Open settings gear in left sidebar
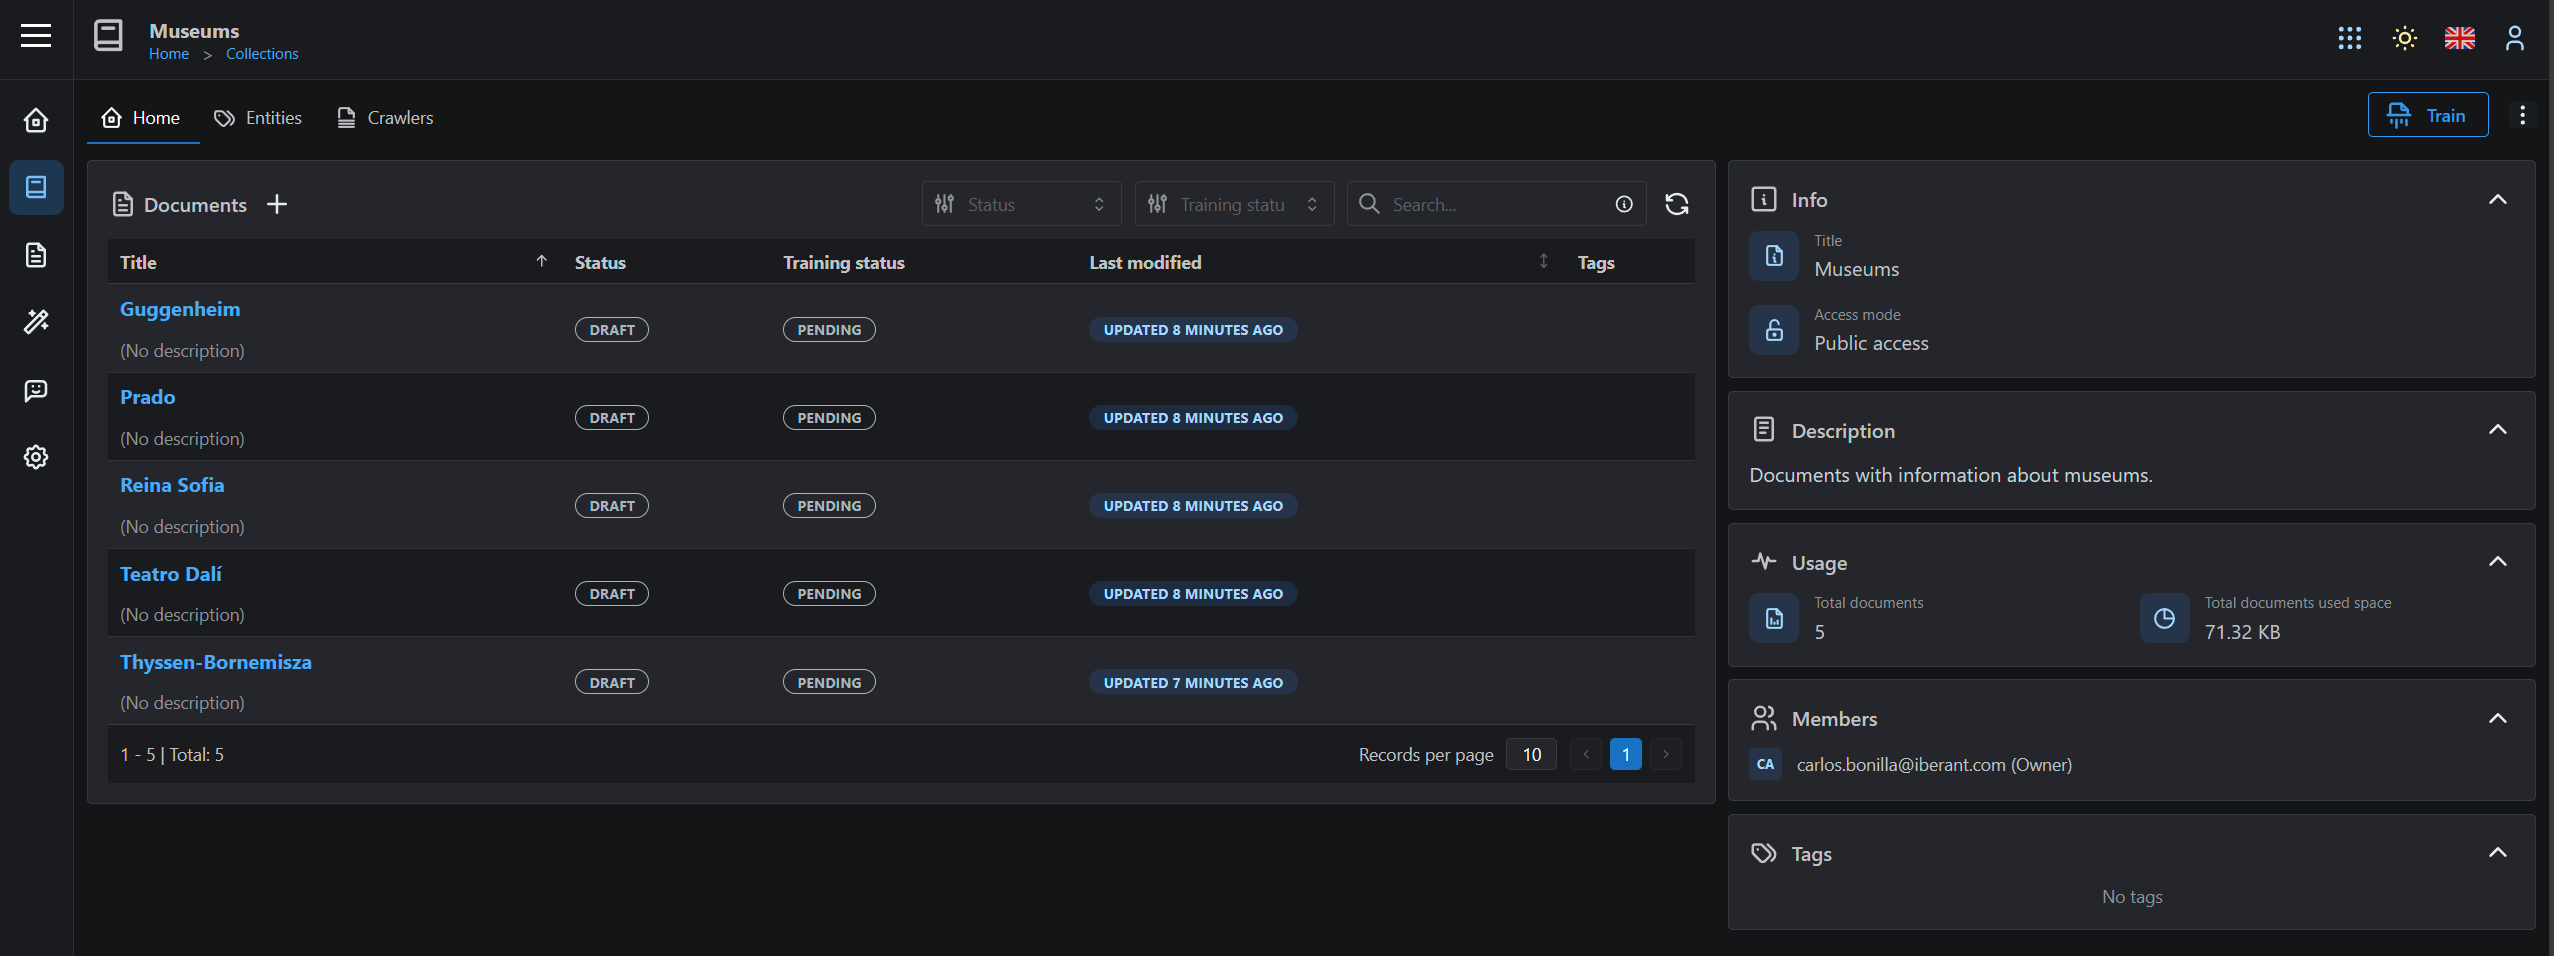Screen dimensions: 2554x956 [36, 457]
